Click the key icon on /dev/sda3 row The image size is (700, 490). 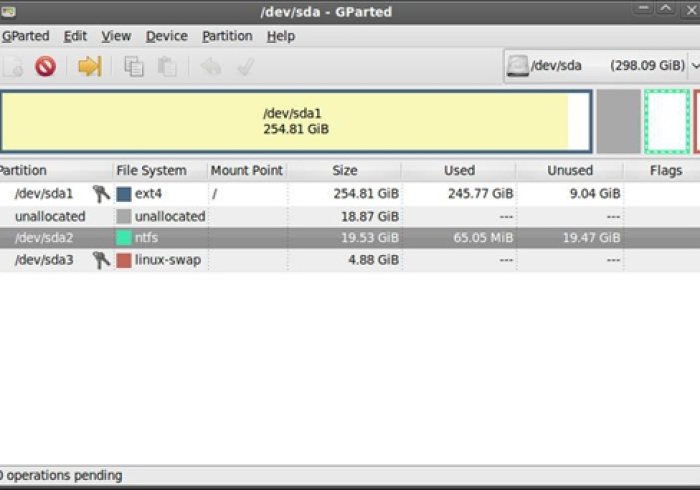click(x=100, y=260)
